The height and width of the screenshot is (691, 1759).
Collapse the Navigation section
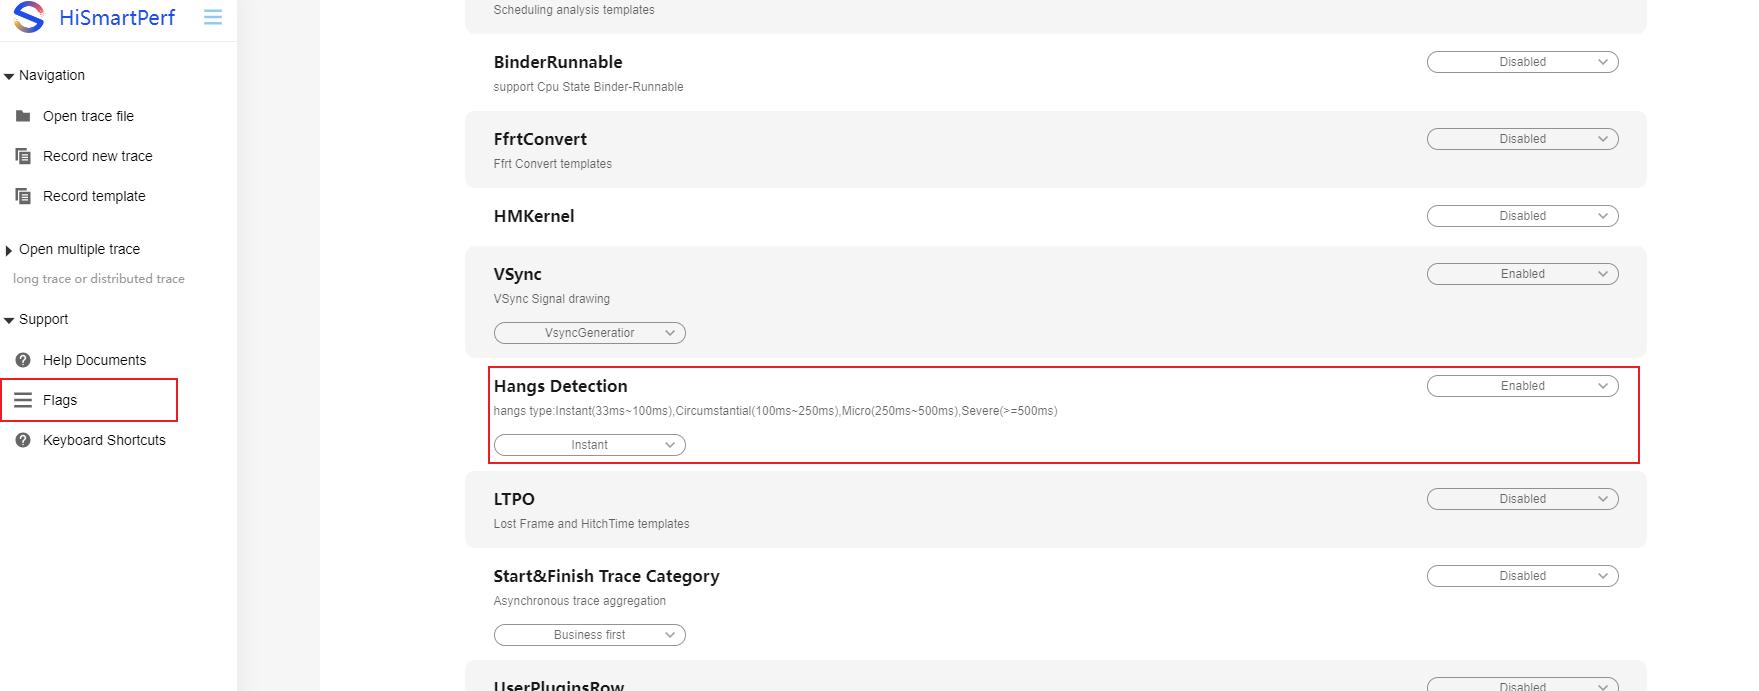pyautogui.click(x=9, y=76)
